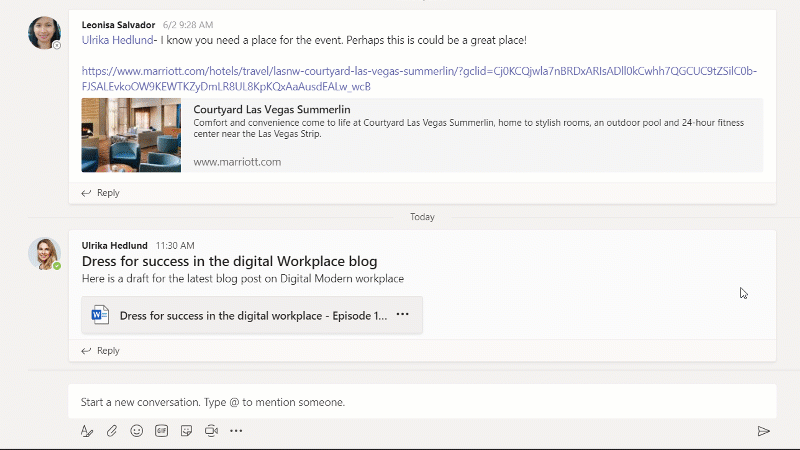The height and width of the screenshot is (450, 800).
Task: Open more compose options ellipsis
Action: pyautogui.click(x=236, y=431)
